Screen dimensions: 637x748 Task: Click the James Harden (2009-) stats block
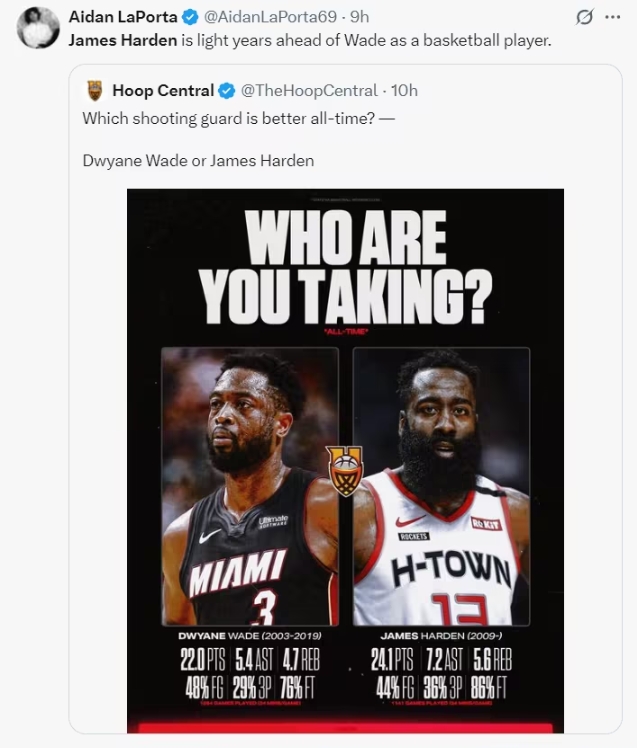coord(441,670)
